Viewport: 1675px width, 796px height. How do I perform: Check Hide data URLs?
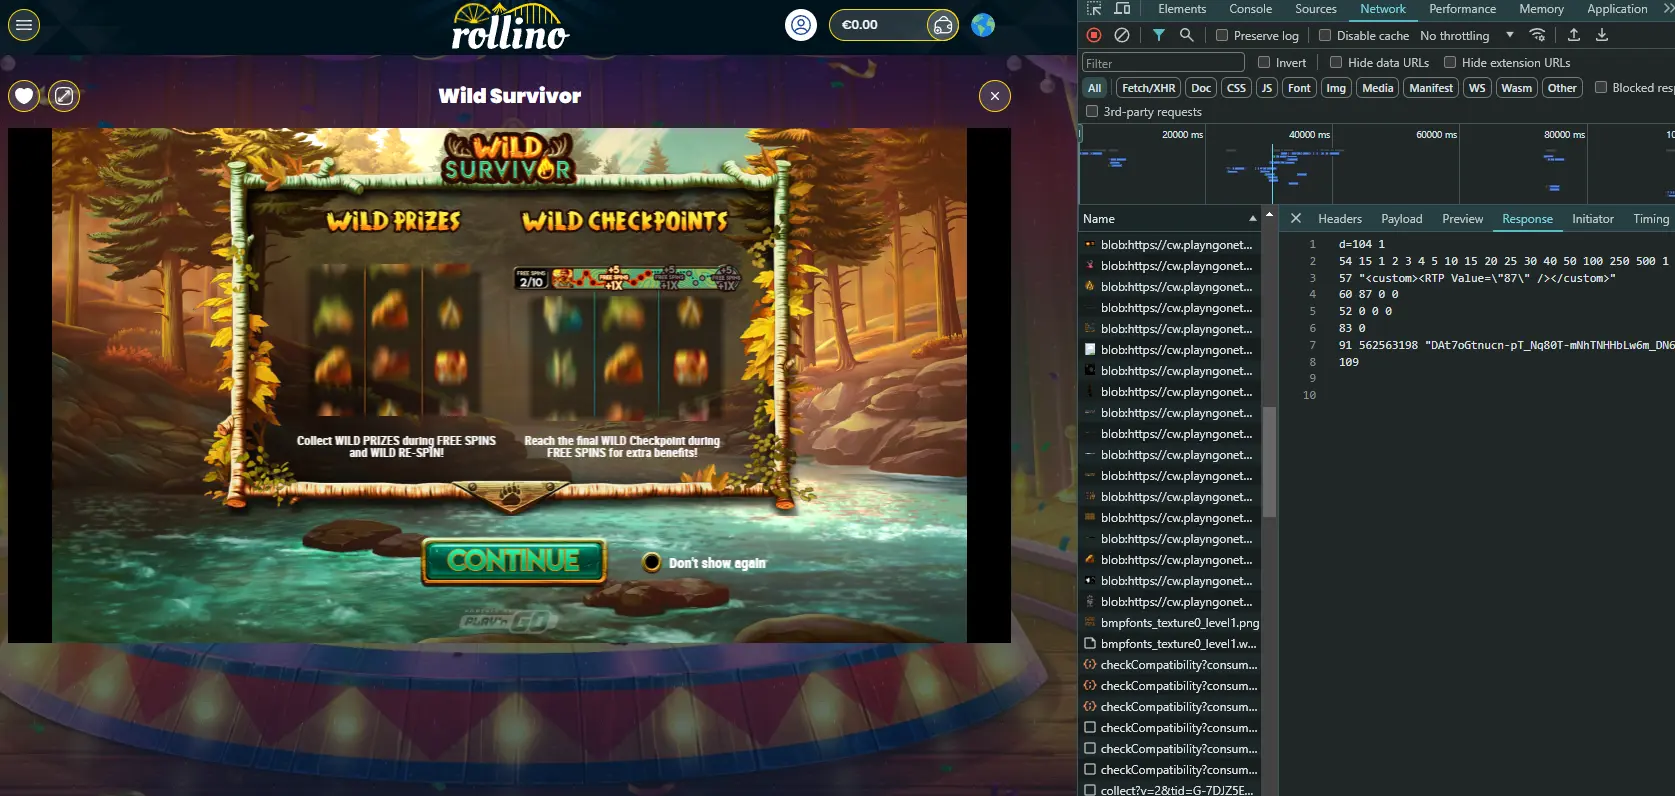1336,62
